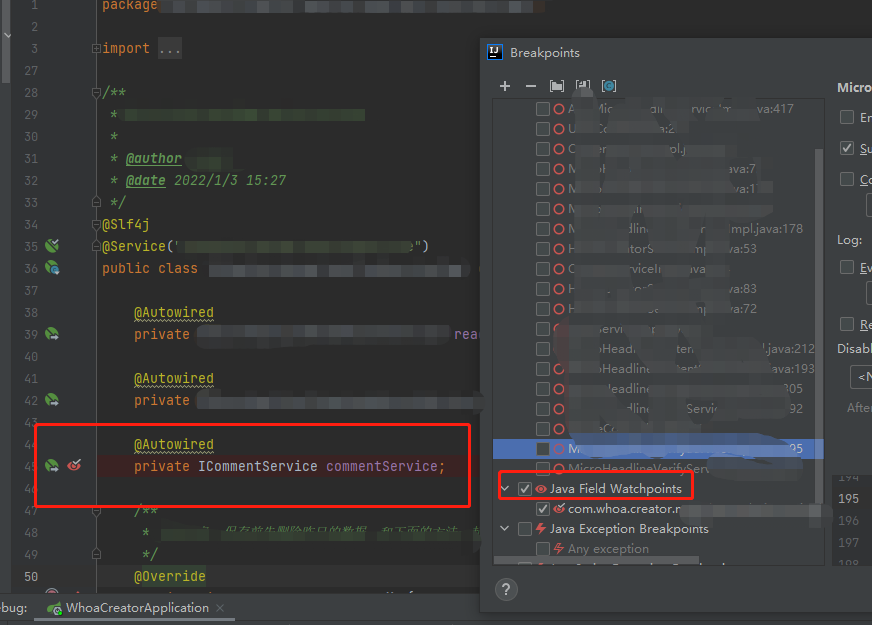Click the ICommentService type in editor
Image resolution: width=872 pixels, height=625 pixels.
(257, 466)
